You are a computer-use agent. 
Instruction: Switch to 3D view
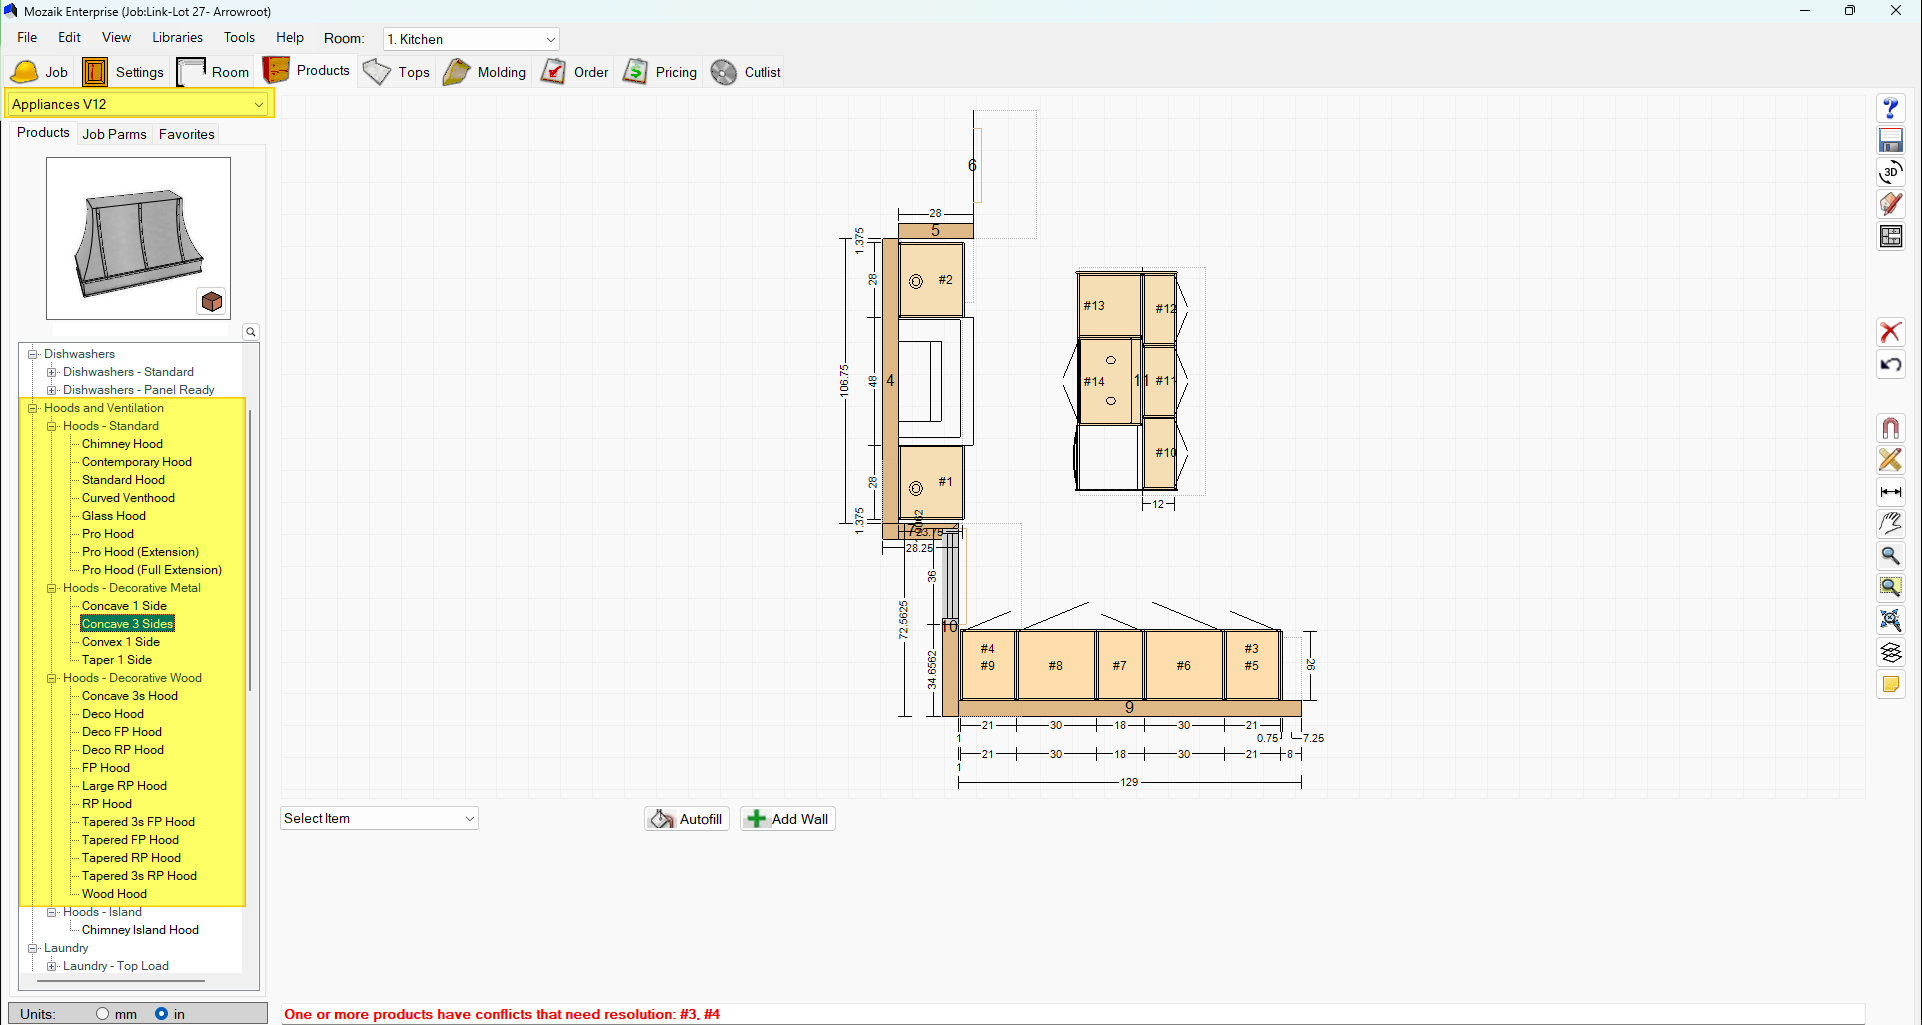click(1890, 172)
